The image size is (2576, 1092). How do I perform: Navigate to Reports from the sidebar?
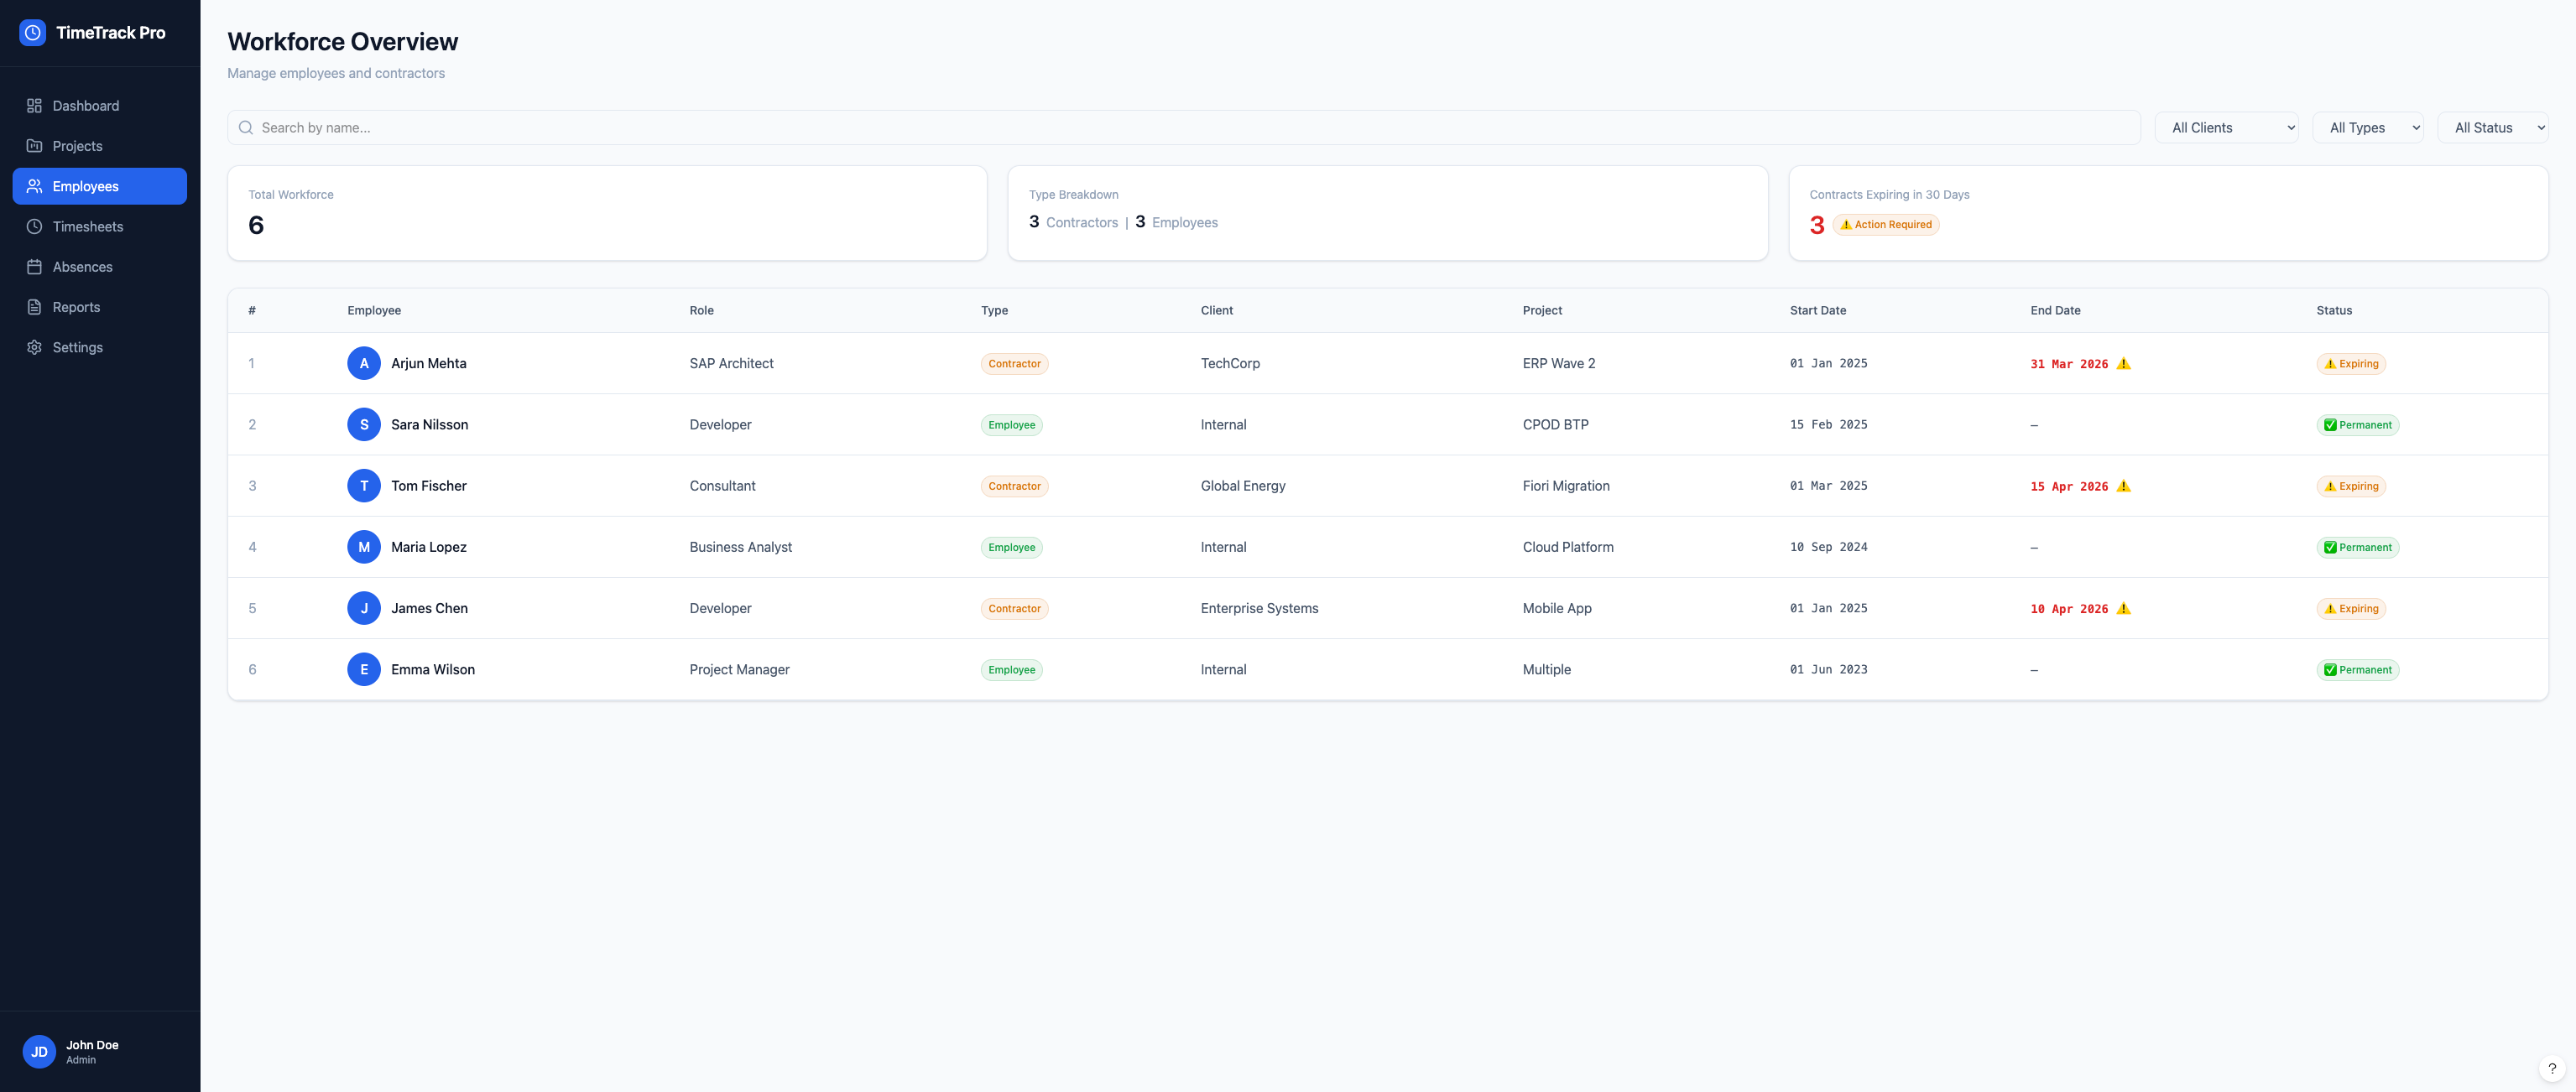[76, 307]
